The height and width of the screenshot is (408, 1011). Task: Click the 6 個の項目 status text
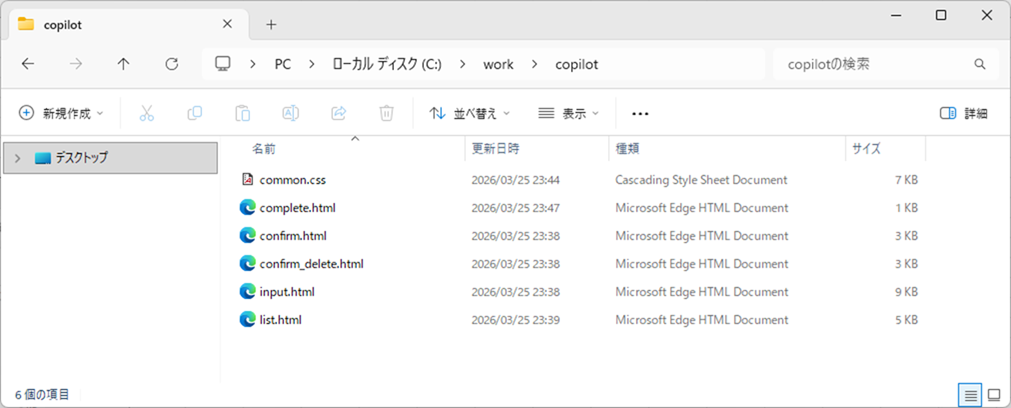tap(42, 394)
